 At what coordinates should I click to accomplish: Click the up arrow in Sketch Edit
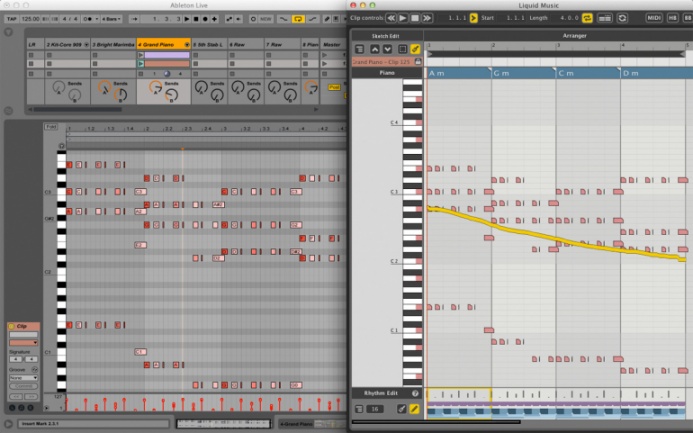coord(375,49)
